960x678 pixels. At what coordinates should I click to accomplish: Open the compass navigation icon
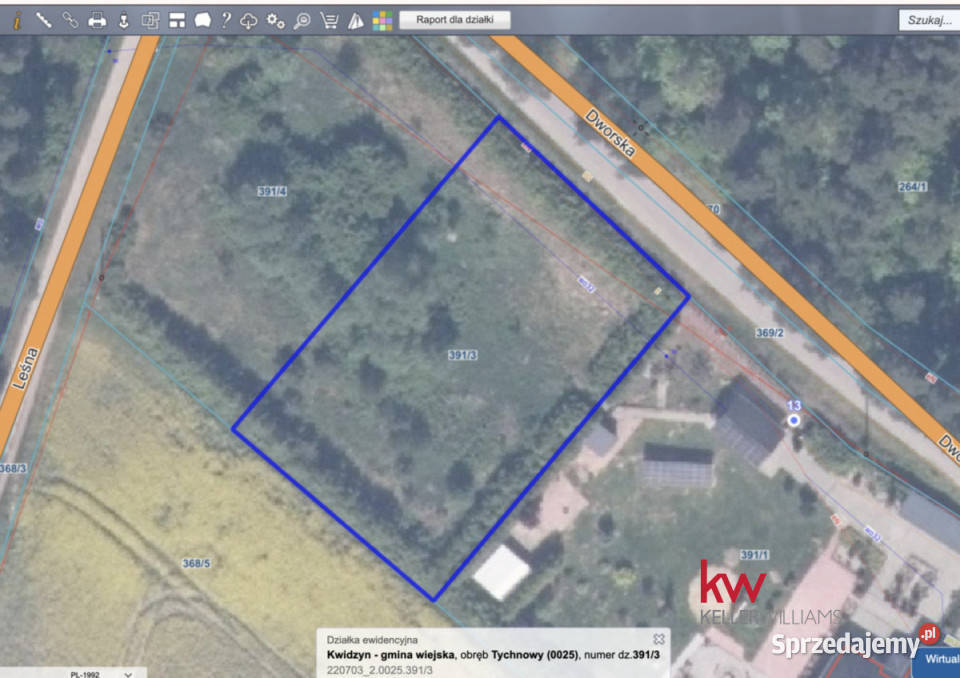(x=358, y=17)
